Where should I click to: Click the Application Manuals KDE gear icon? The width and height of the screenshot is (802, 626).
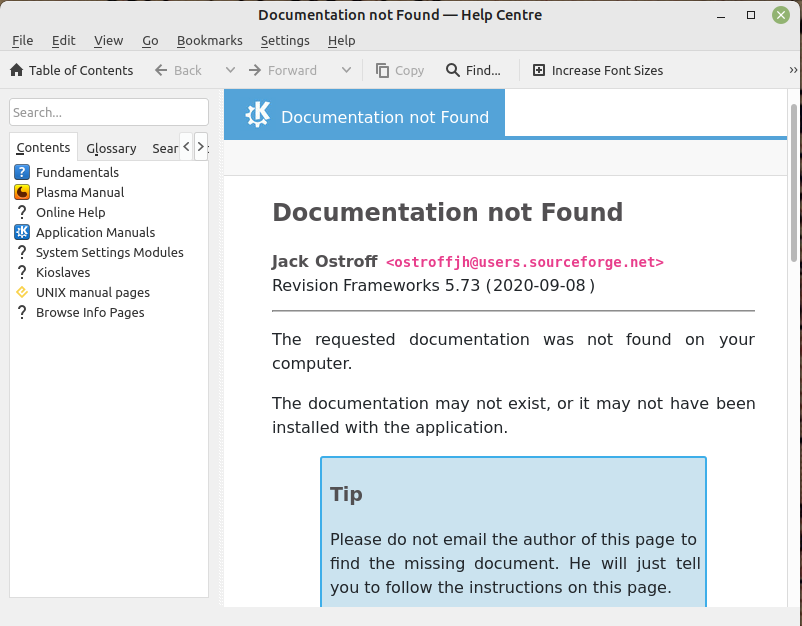pyautogui.click(x=22, y=232)
